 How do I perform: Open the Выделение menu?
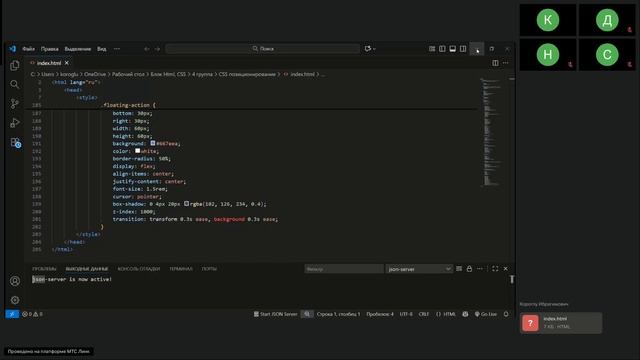pos(78,49)
